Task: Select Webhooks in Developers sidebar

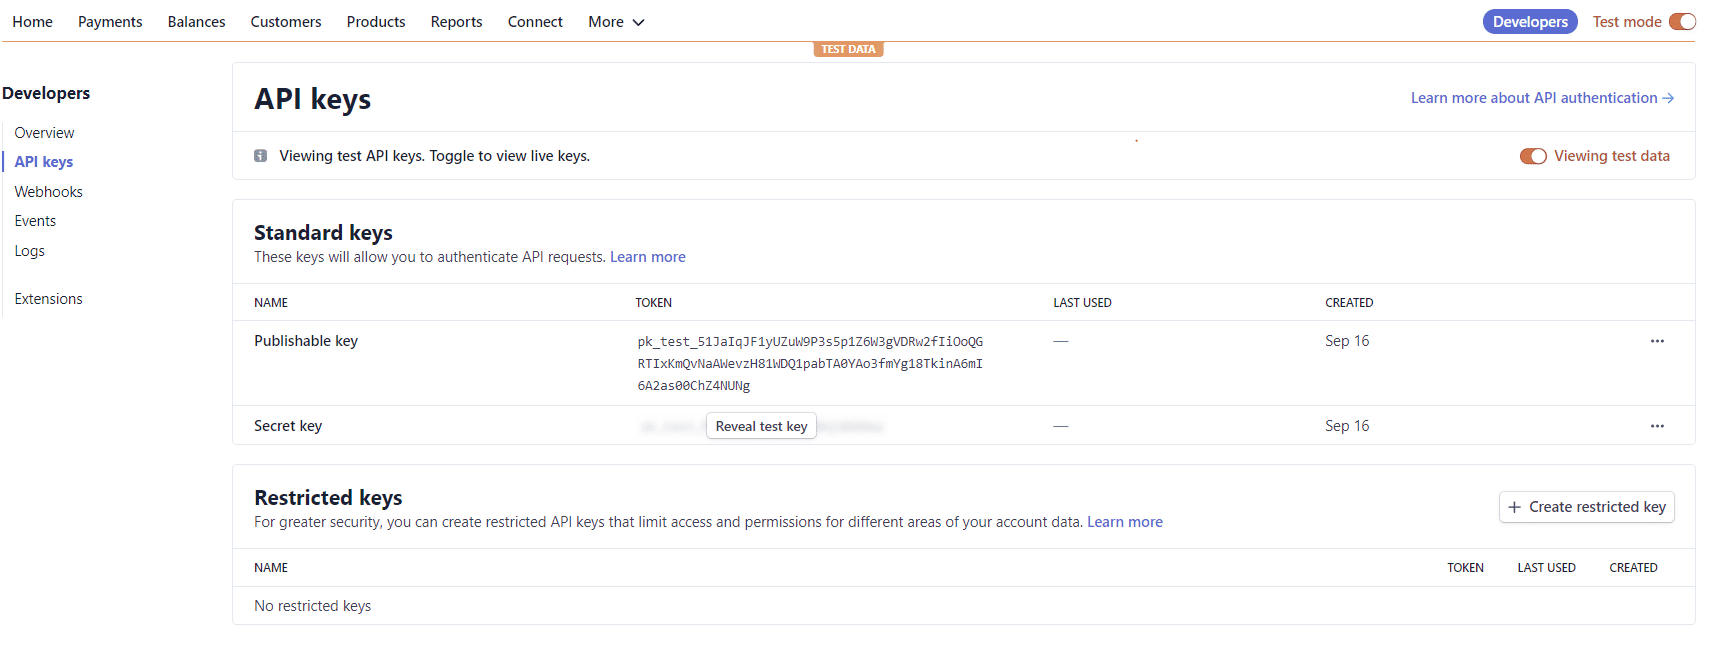Action: [x=48, y=192]
